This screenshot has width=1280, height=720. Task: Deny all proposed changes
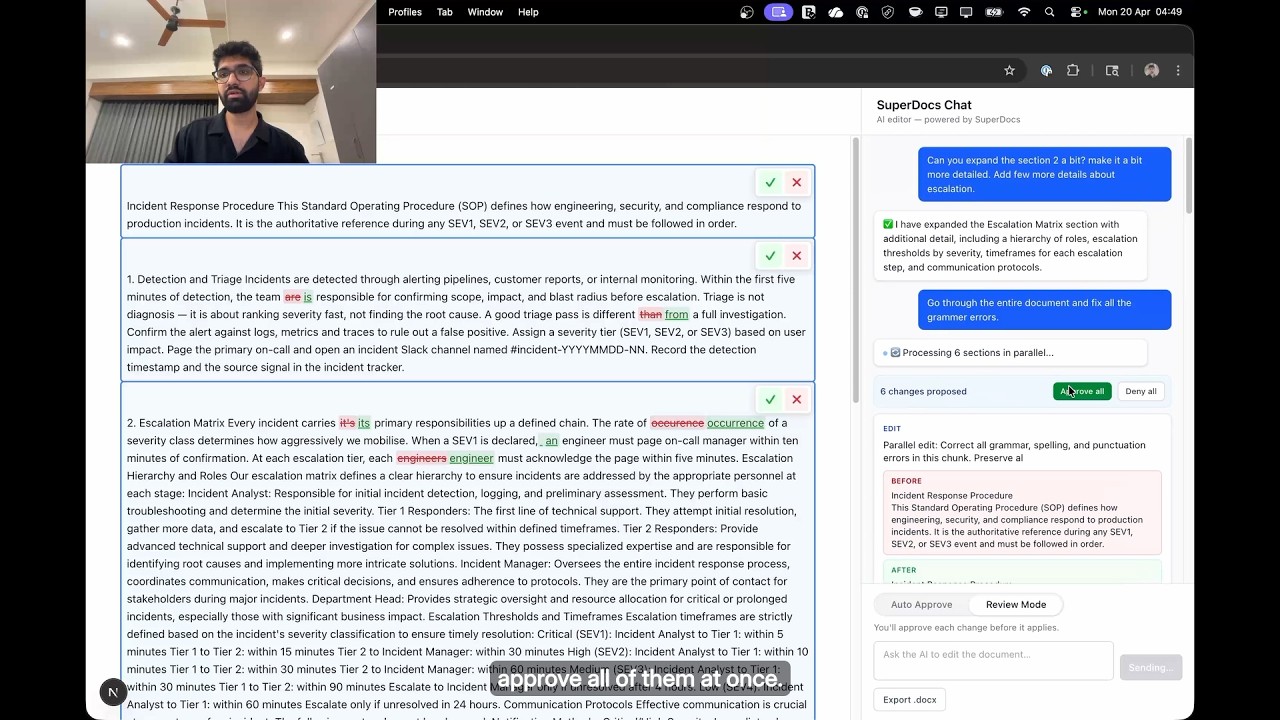pos(1140,391)
